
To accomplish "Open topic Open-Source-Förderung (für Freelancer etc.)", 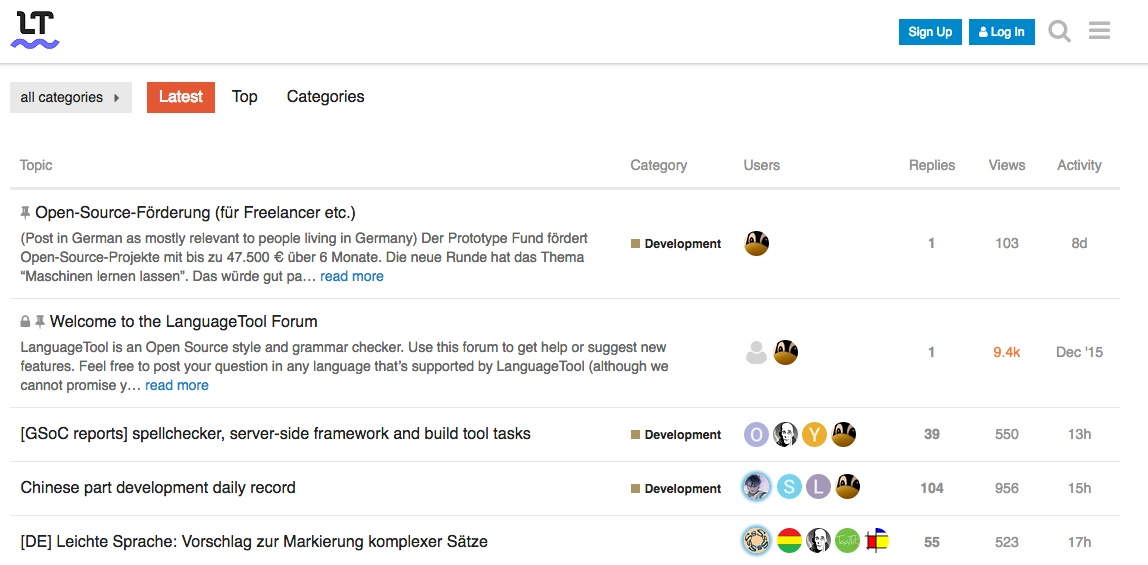I will click(195, 213).
